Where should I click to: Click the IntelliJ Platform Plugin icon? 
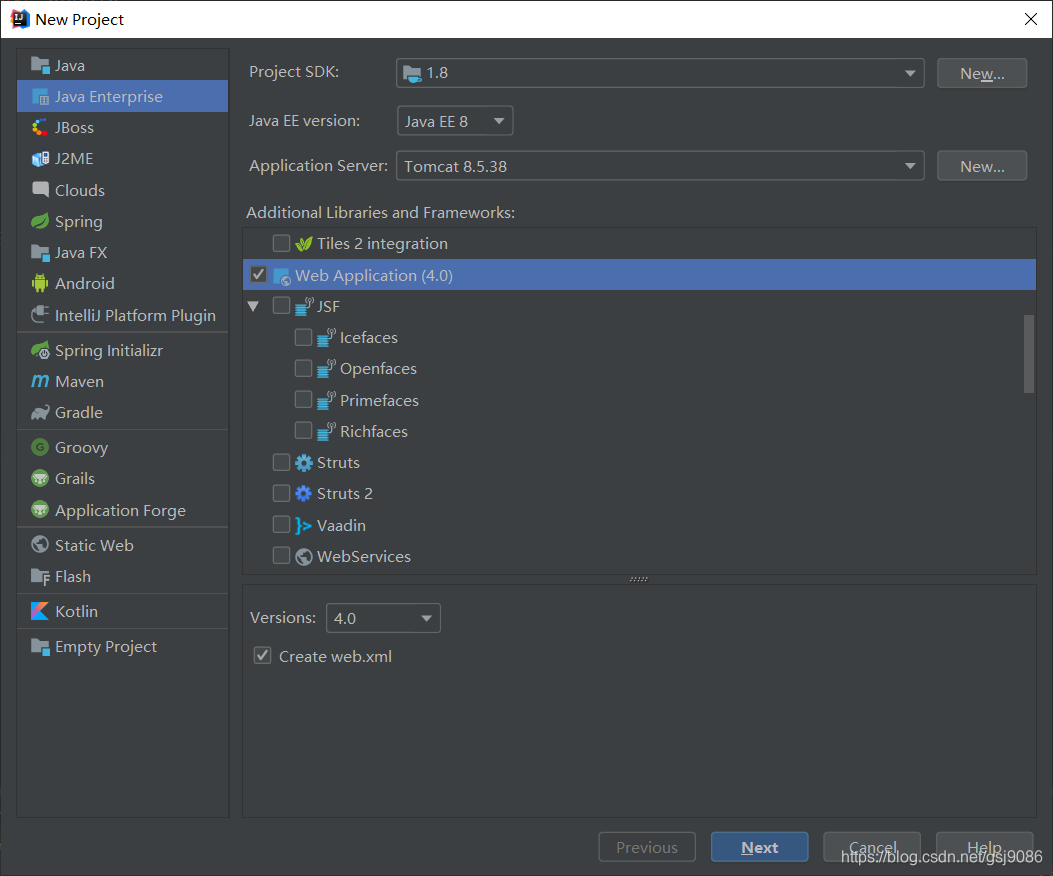[40, 314]
